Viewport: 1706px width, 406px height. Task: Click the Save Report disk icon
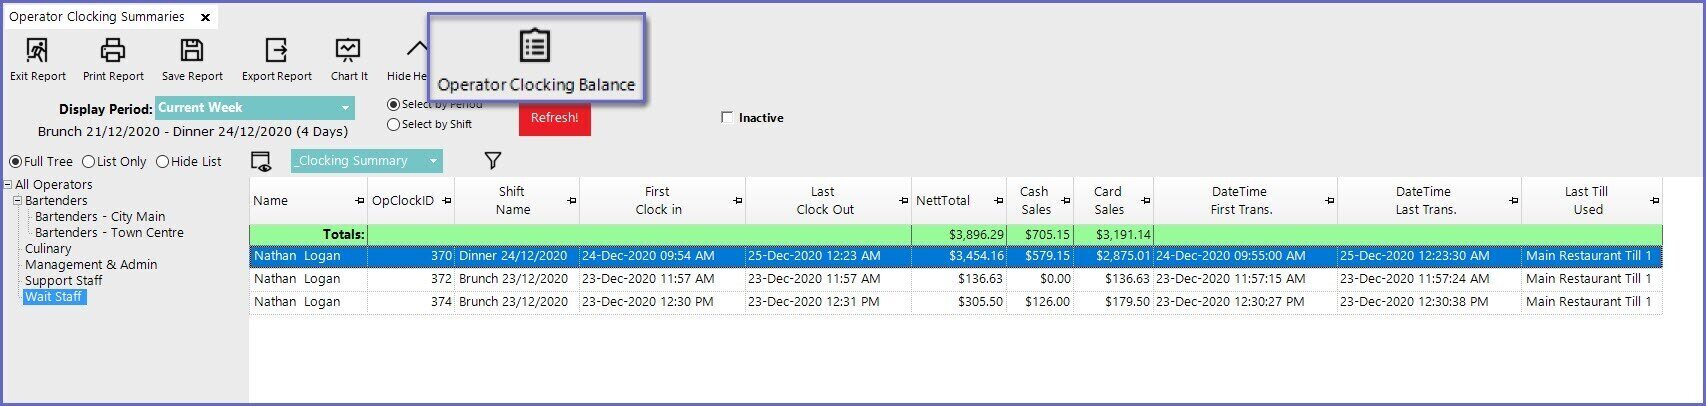click(x=192, y=50)
